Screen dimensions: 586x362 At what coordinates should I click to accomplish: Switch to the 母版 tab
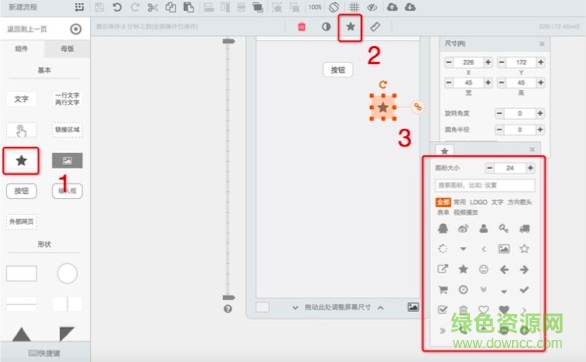click(67, 49)
